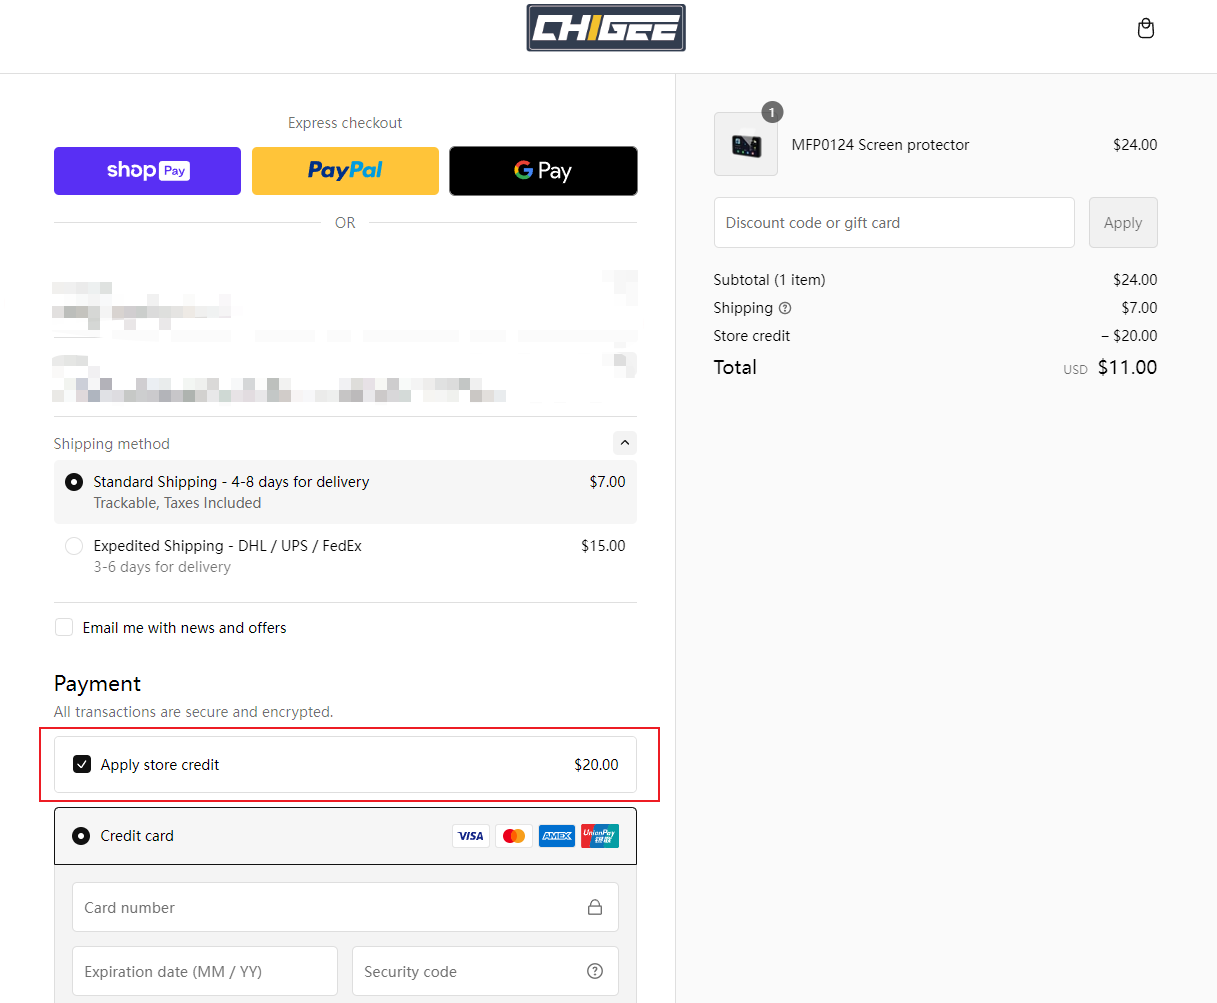Select Expedited Shipping DHL / UPS / FedEx
This screenshot has height=1003, width=1217.
74,546
